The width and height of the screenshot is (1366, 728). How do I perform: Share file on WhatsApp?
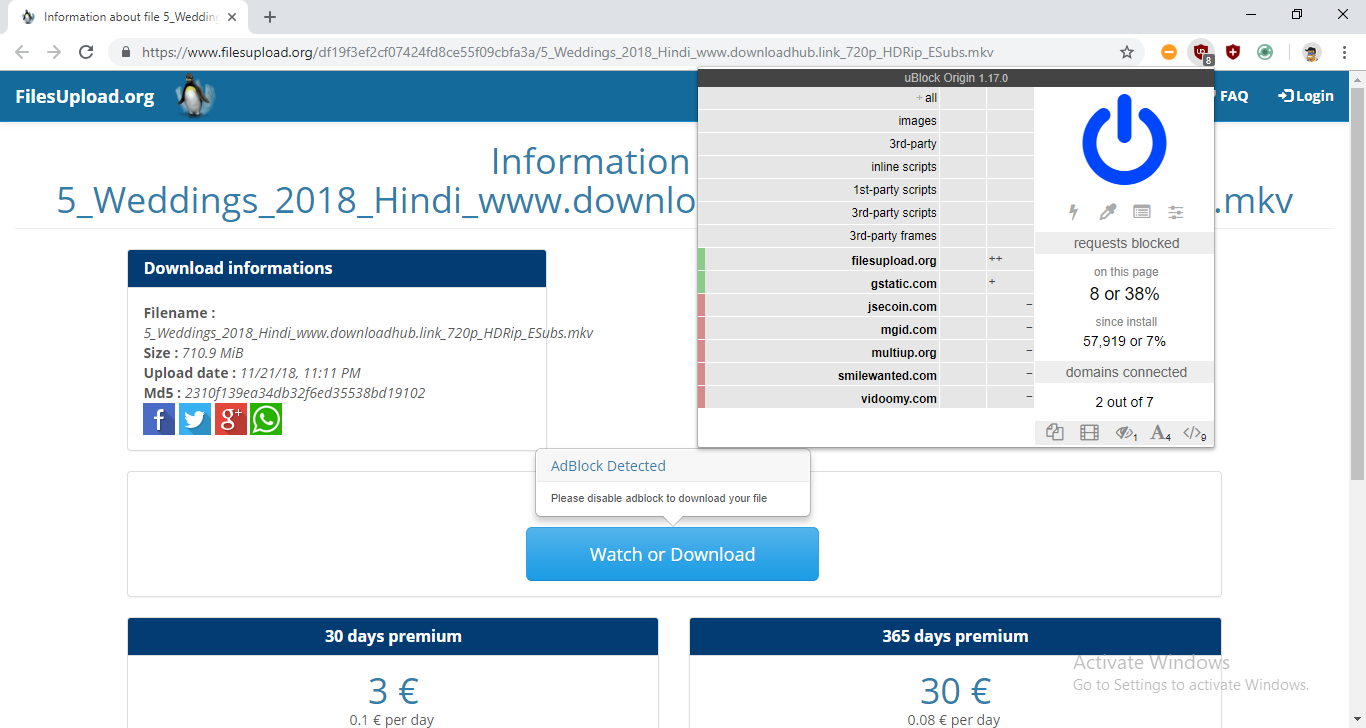tap(266, 419)
